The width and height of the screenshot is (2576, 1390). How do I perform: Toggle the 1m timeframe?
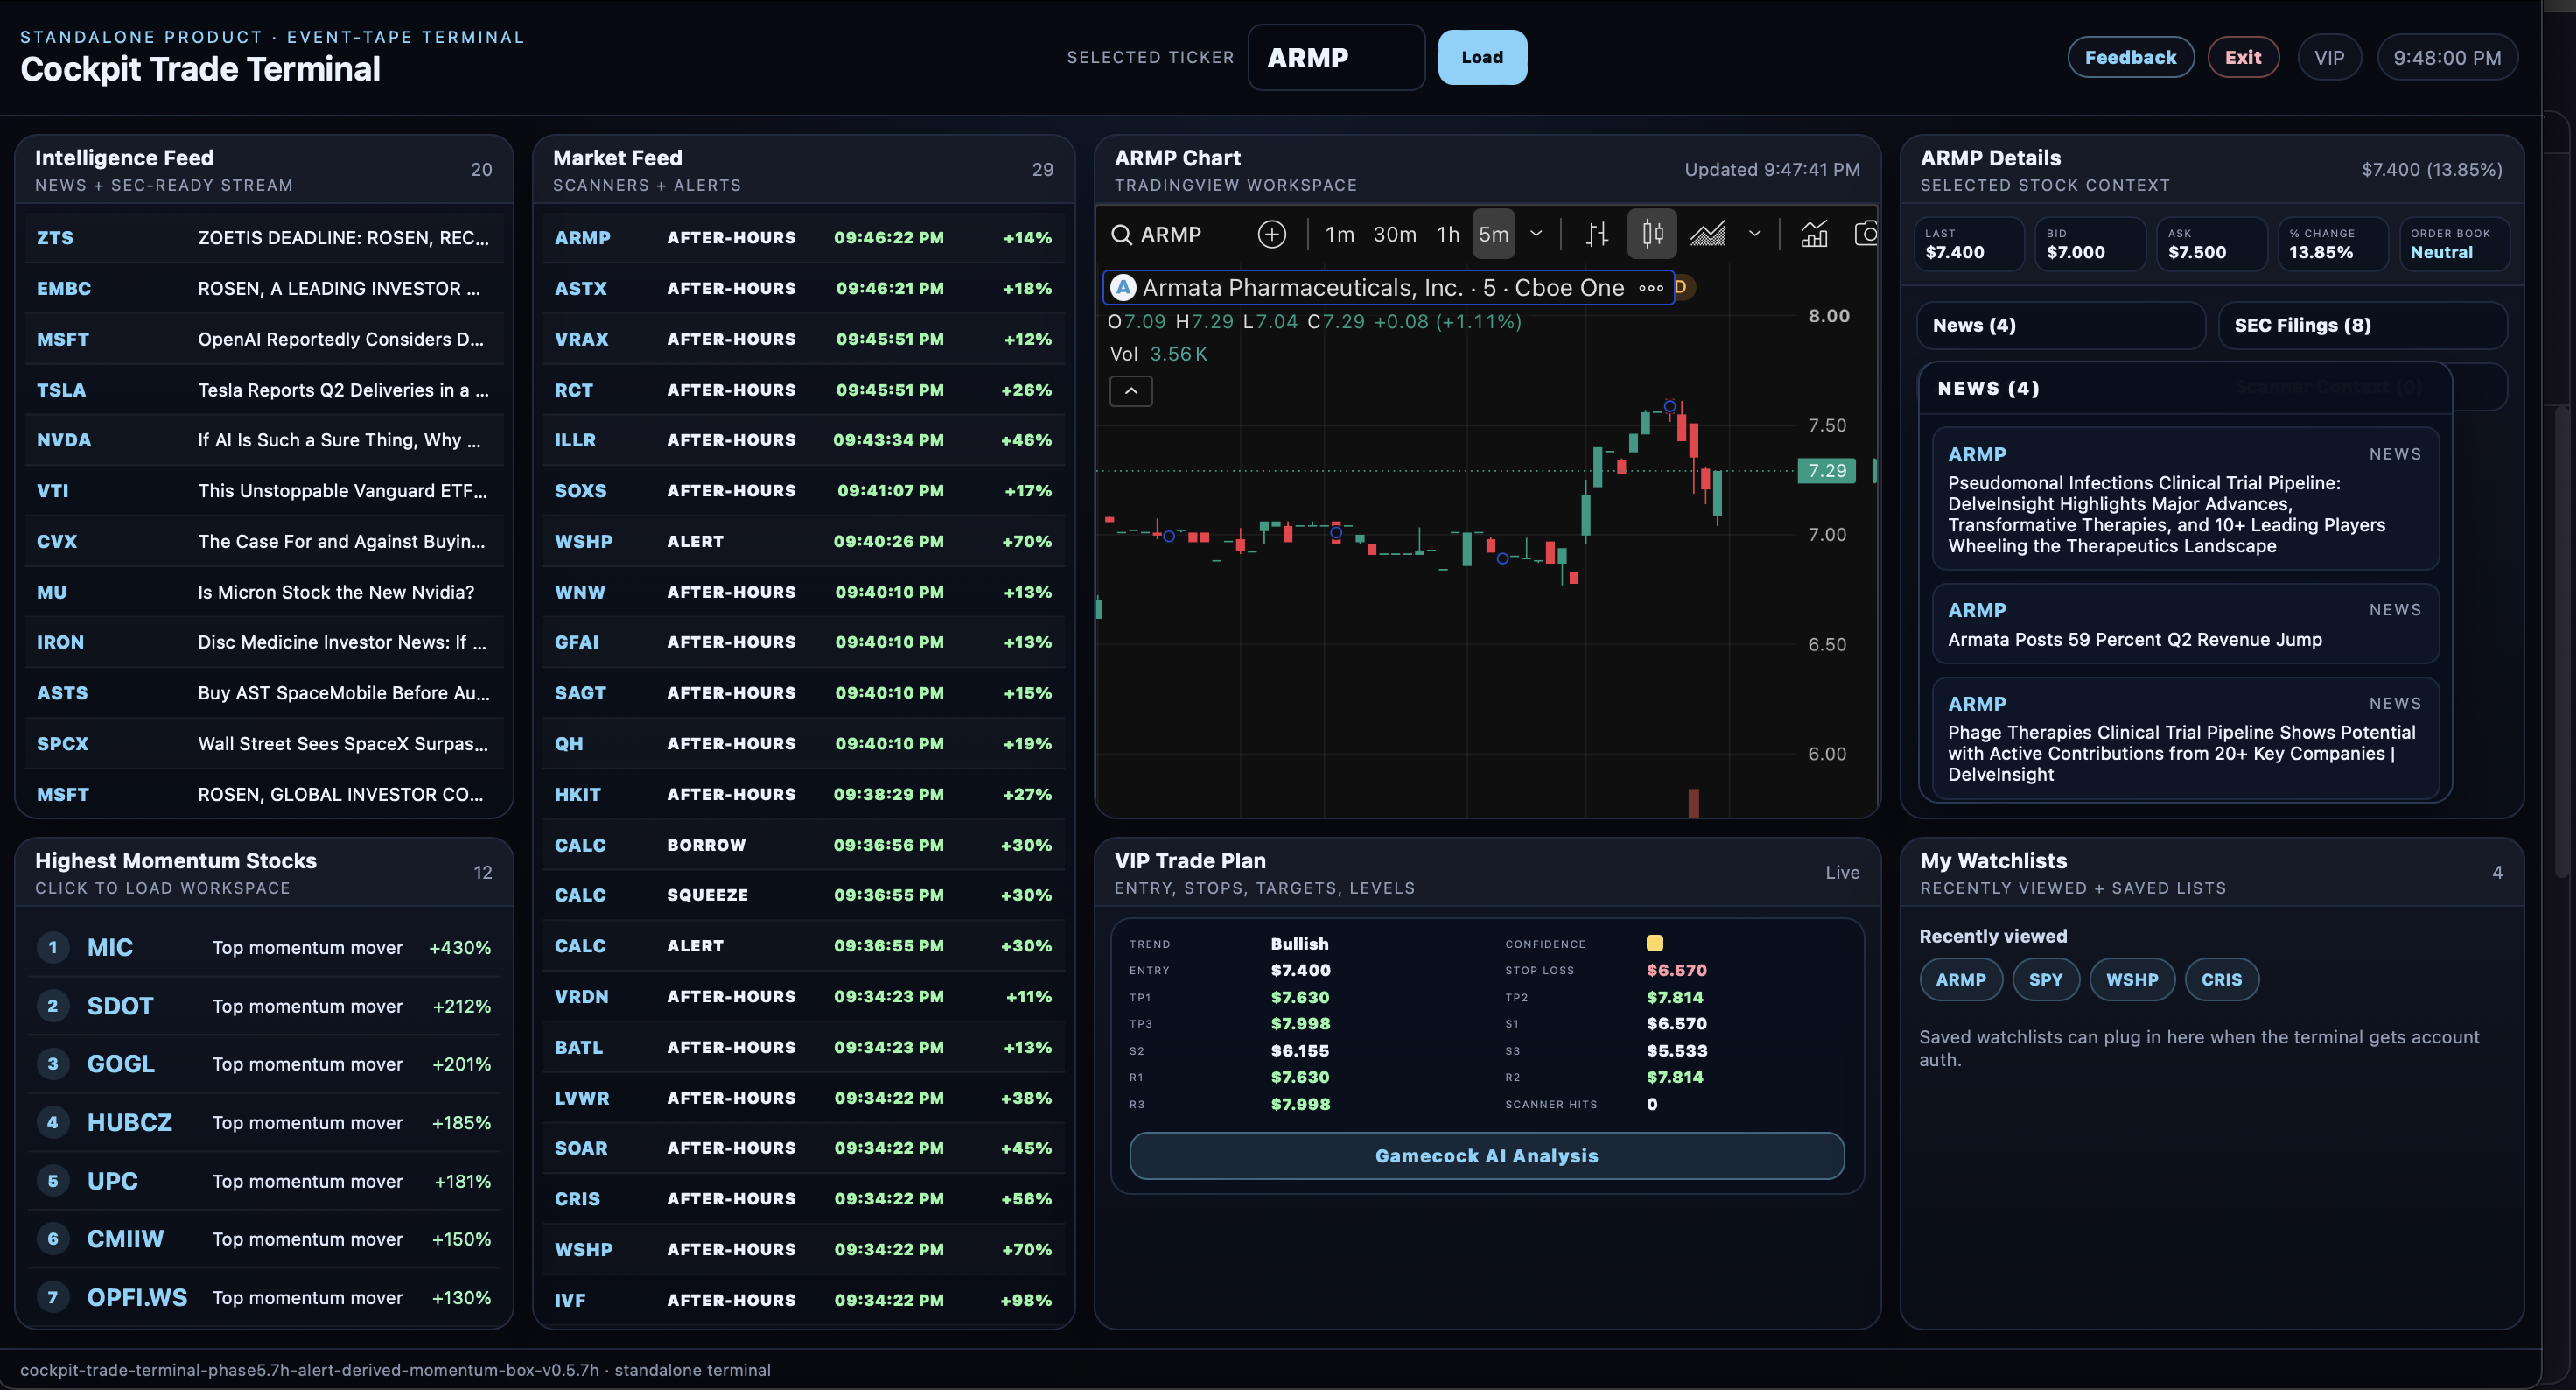pos(1339,235)
